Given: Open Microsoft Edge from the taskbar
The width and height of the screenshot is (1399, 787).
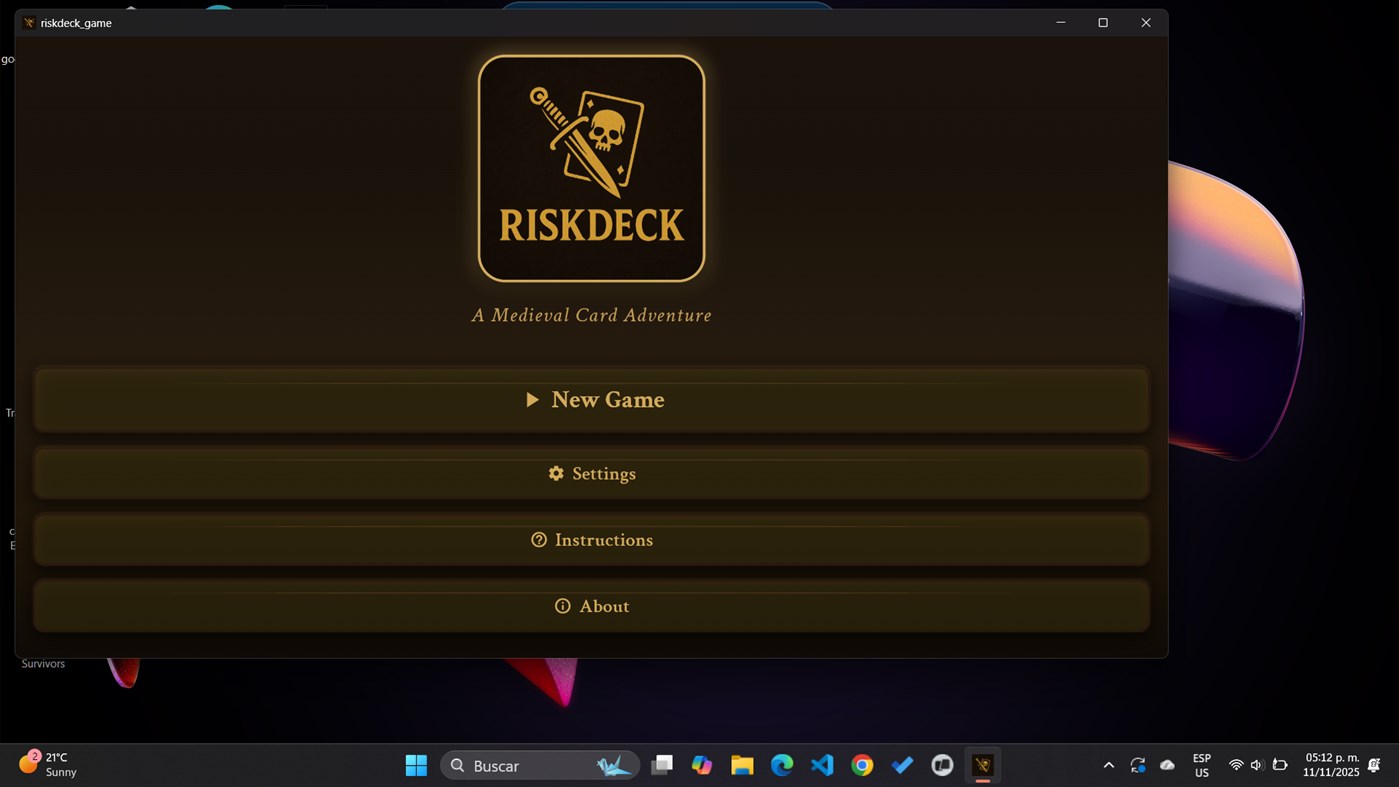Looking at the screenshot, I should (781, 765).
